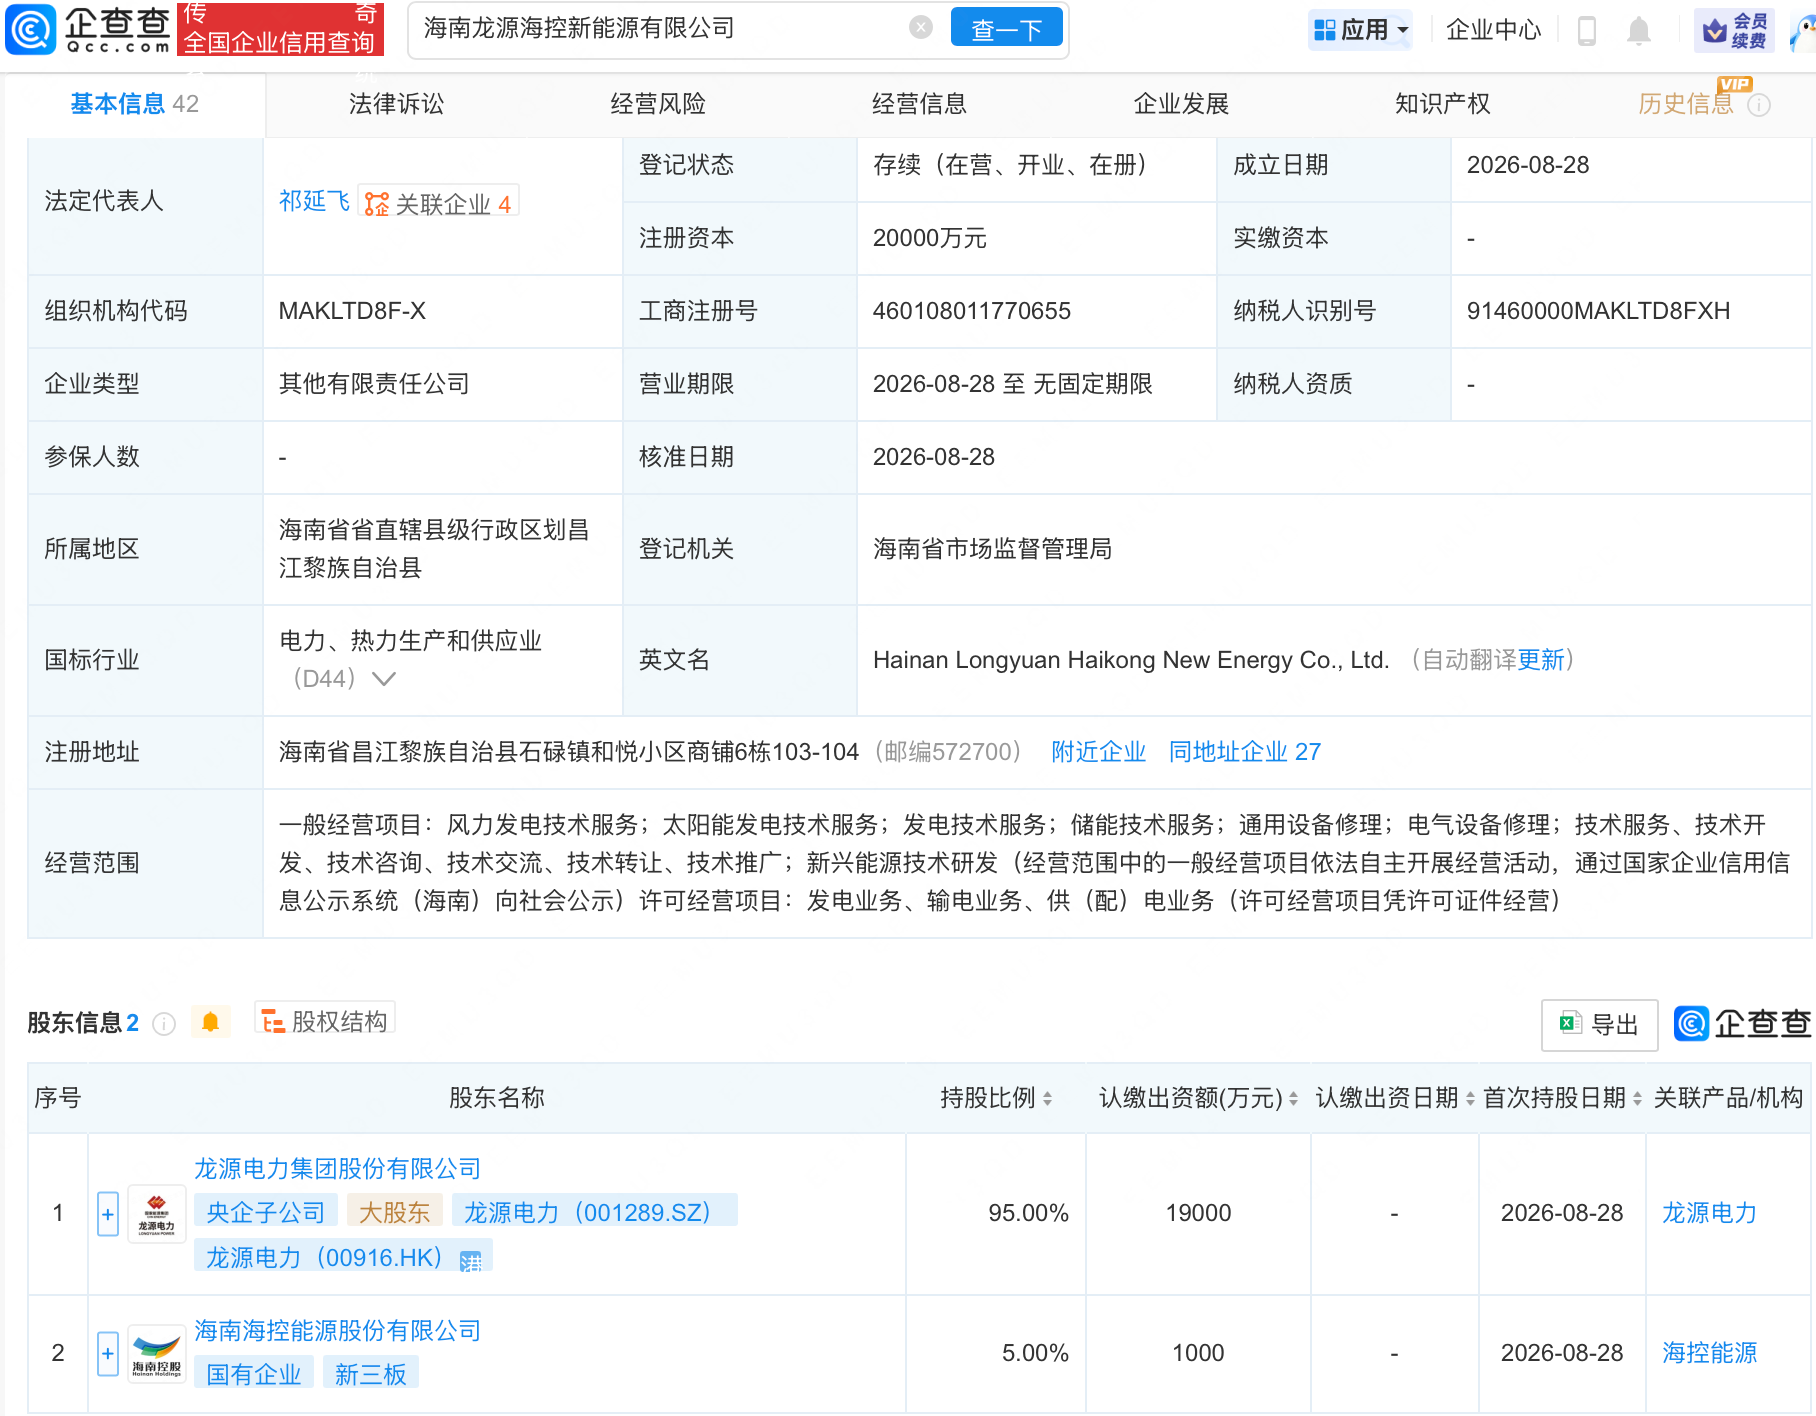Image resolution: width=1816 pixels, height=1416 pixels.
Task: Click 龙源电力（001289.SZ）stock tag
Action: (594, 1212)
